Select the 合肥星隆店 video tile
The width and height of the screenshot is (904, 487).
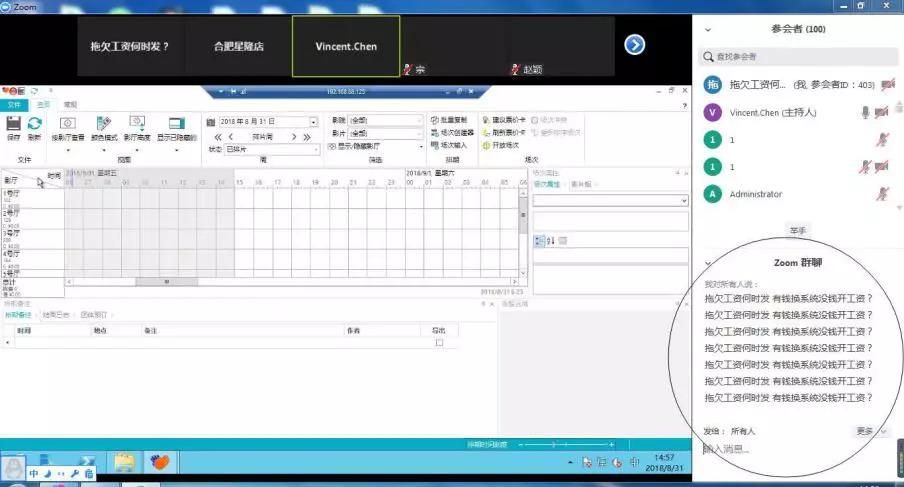click(x=239, y=46)
